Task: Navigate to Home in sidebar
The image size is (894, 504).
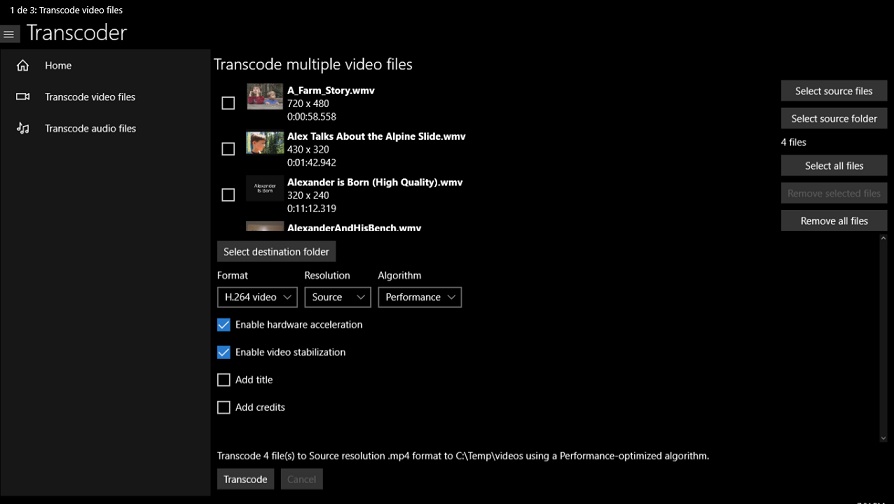Action: (x=58, y=66)
